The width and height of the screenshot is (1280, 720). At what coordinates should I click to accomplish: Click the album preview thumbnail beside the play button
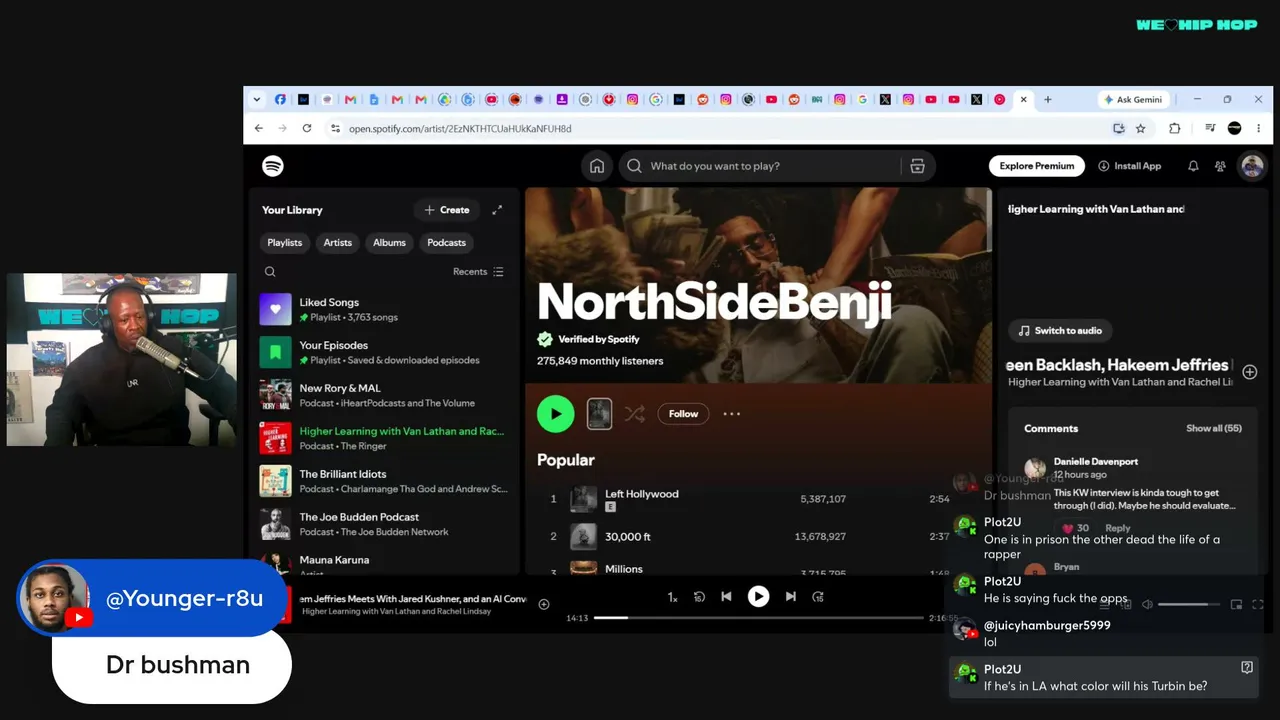599,414
